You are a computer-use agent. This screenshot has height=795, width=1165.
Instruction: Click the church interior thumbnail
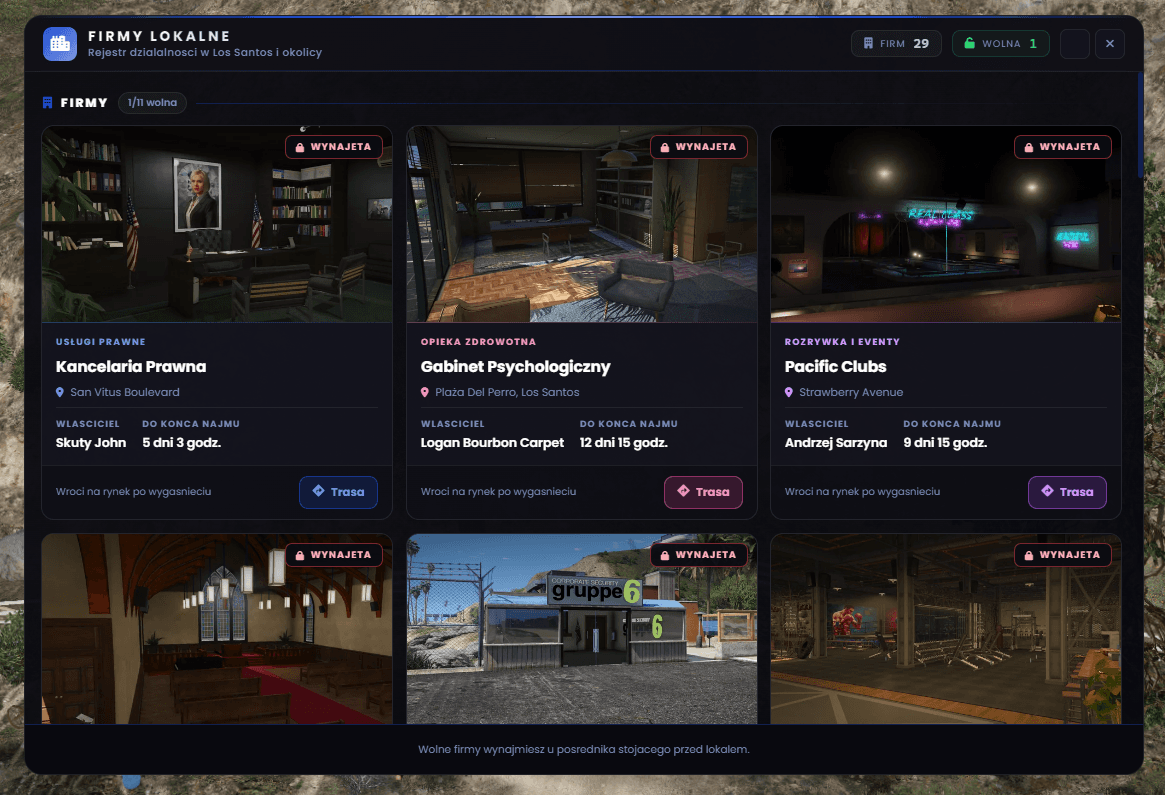(x=217, y=629)
